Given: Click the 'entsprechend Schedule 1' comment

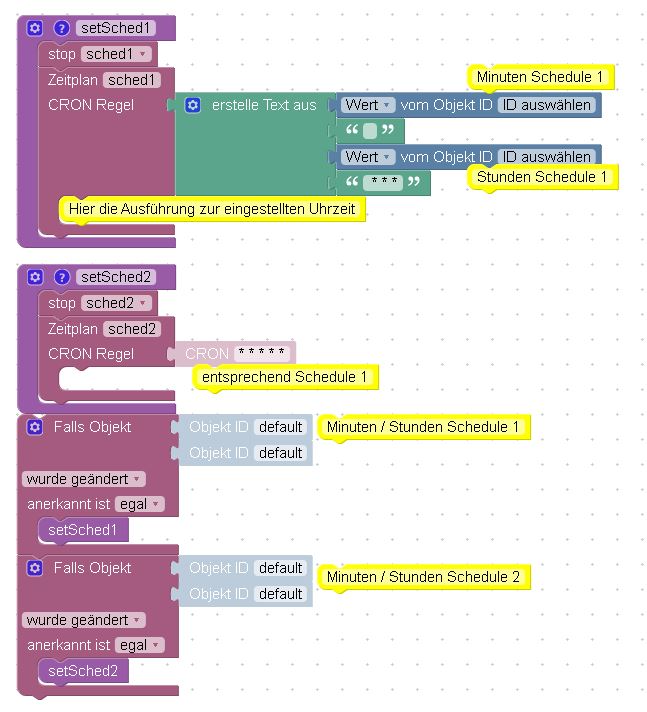Looking at the screenshot, I should pyautogui.click(x=285, y=377).
